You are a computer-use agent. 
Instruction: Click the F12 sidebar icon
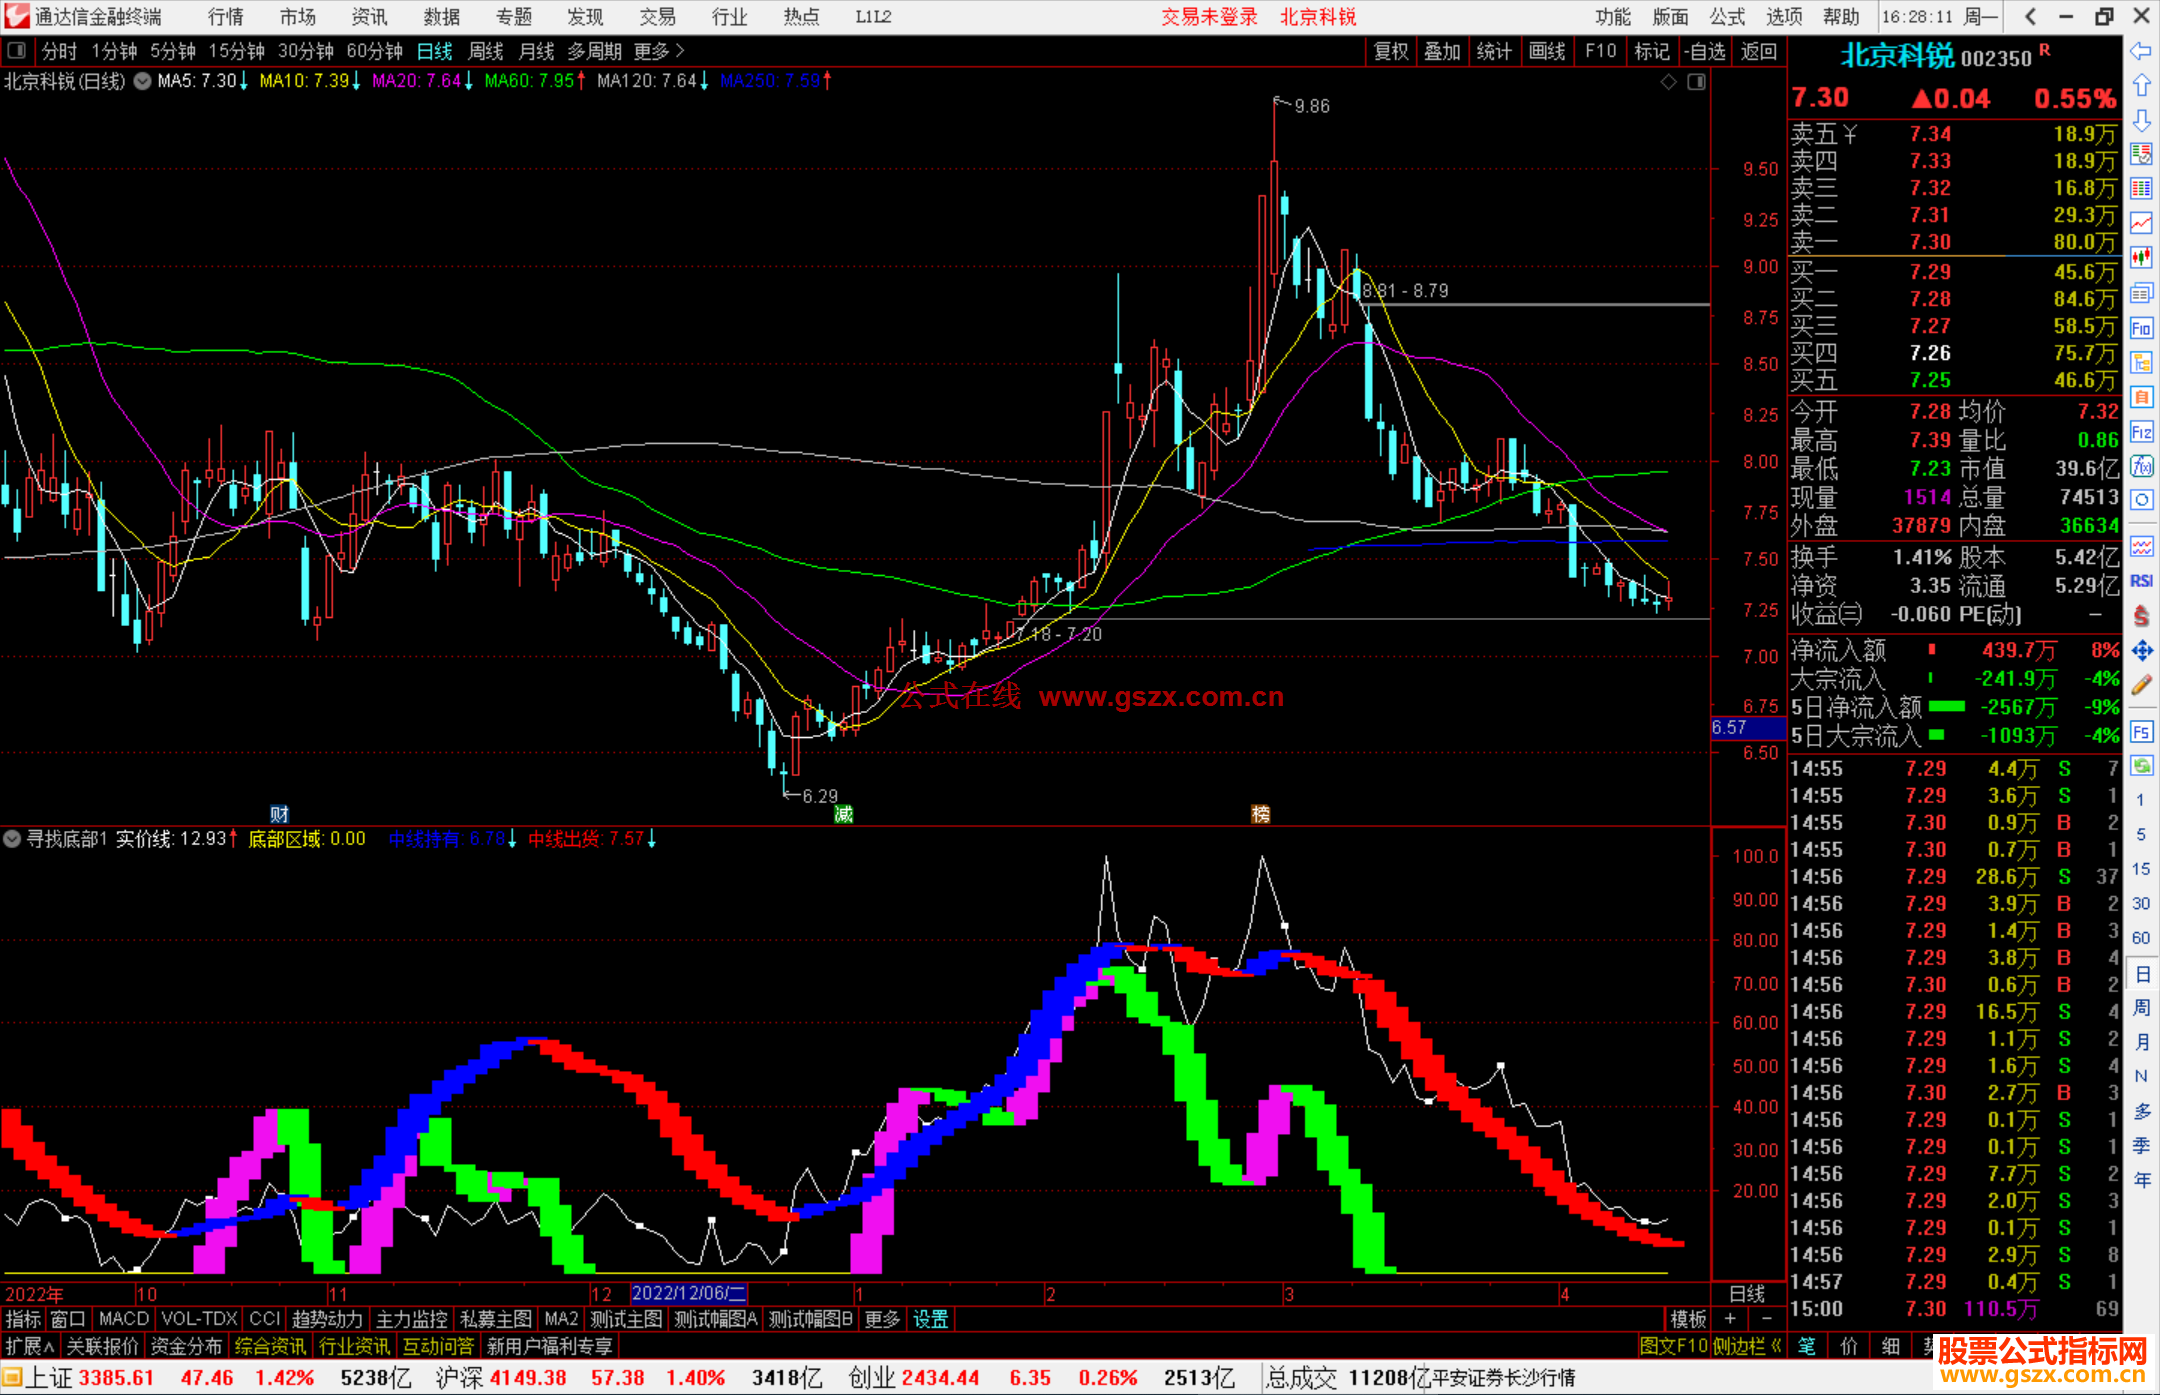[x=2141, y=432]
